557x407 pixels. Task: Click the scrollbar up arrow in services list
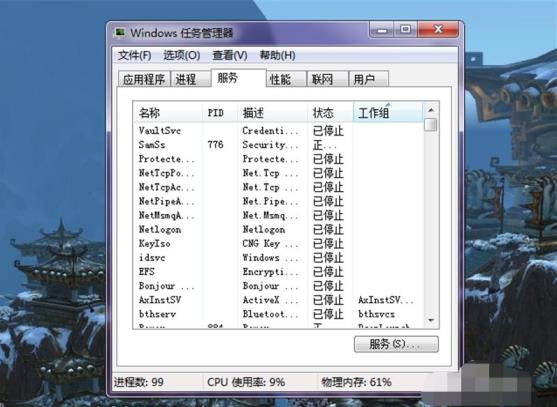coord(431,110)
